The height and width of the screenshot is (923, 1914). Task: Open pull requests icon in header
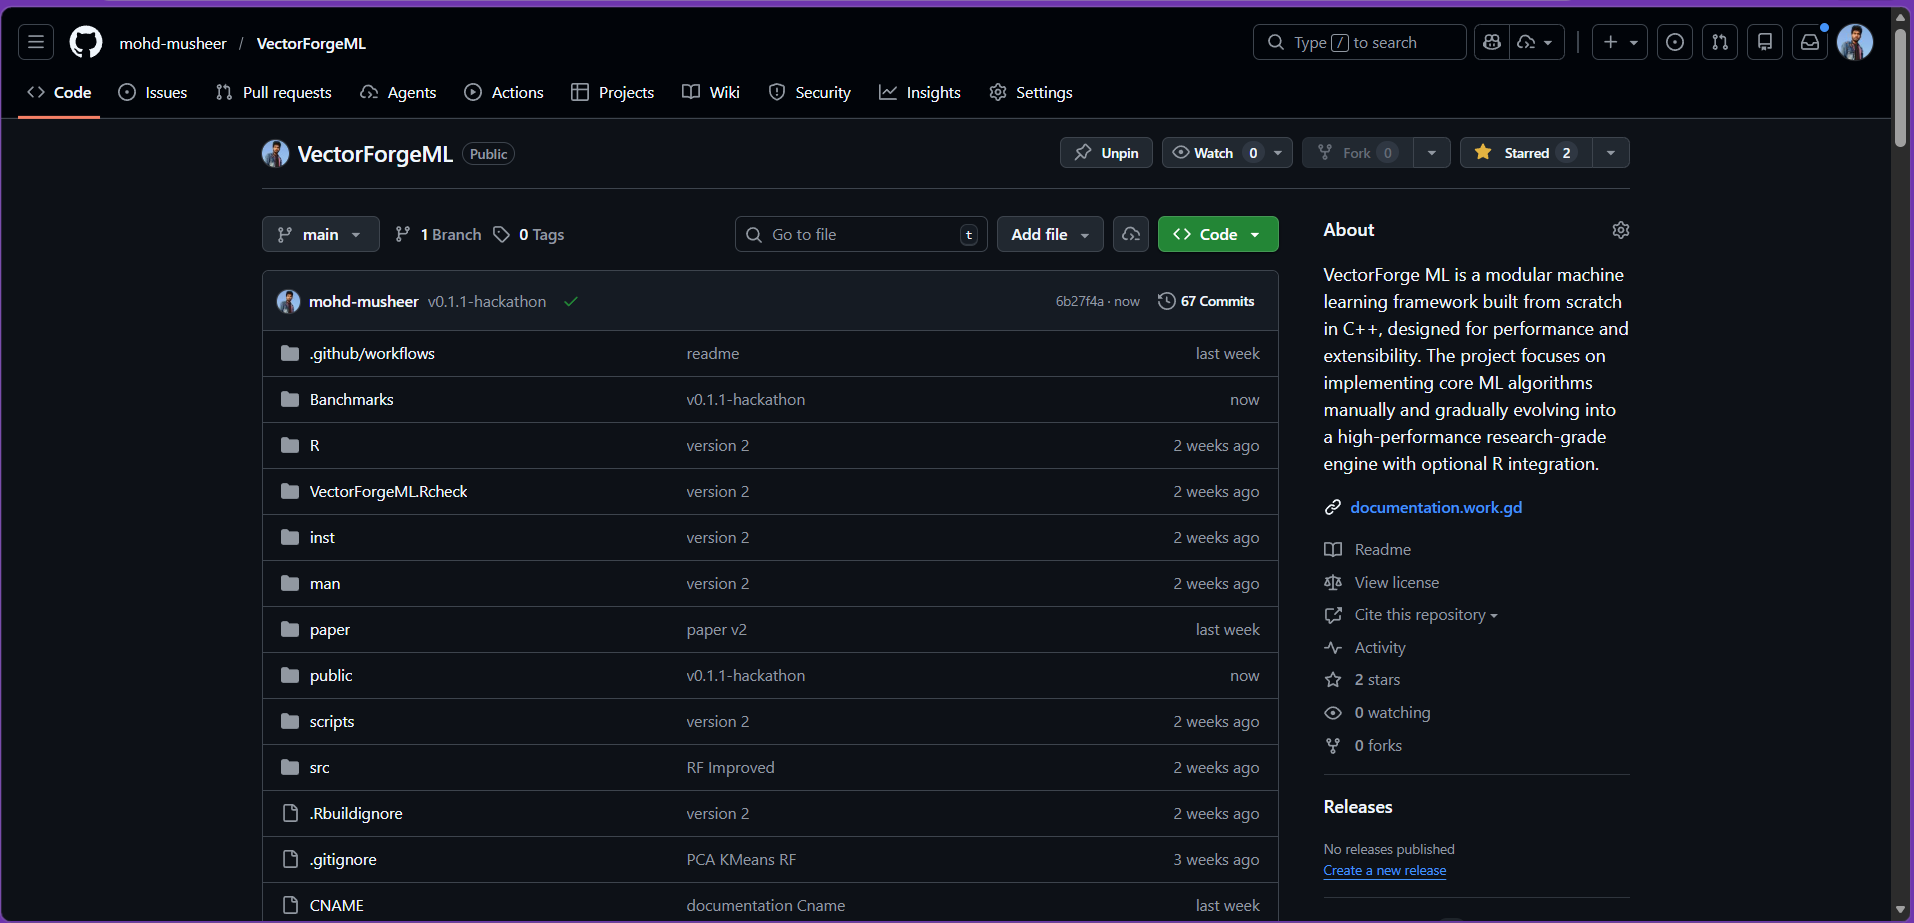coord(1720,42)
